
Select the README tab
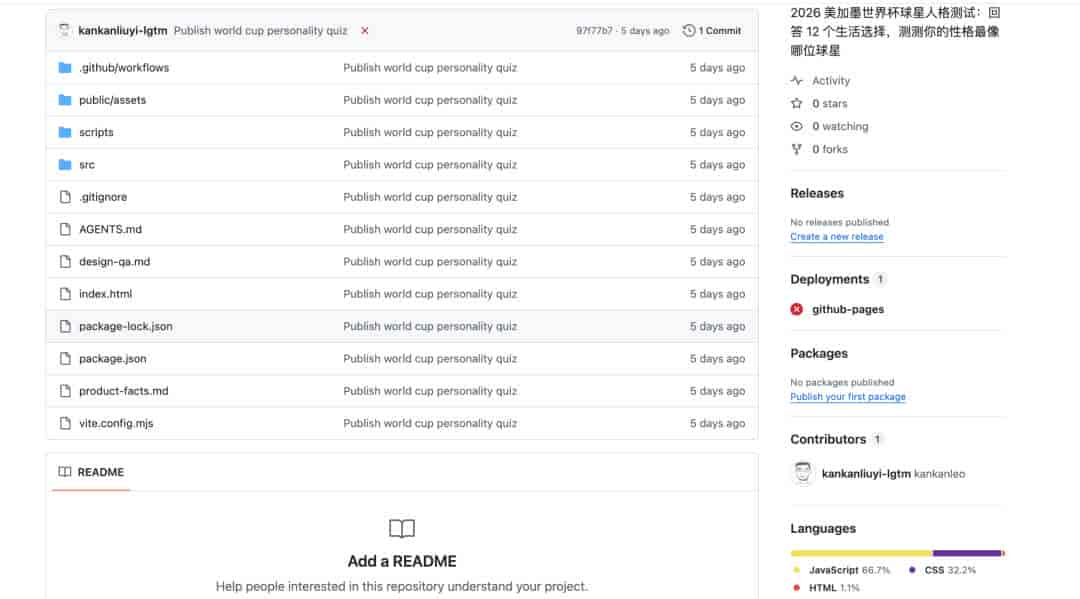pyautogui.click(x=91, y=472)
